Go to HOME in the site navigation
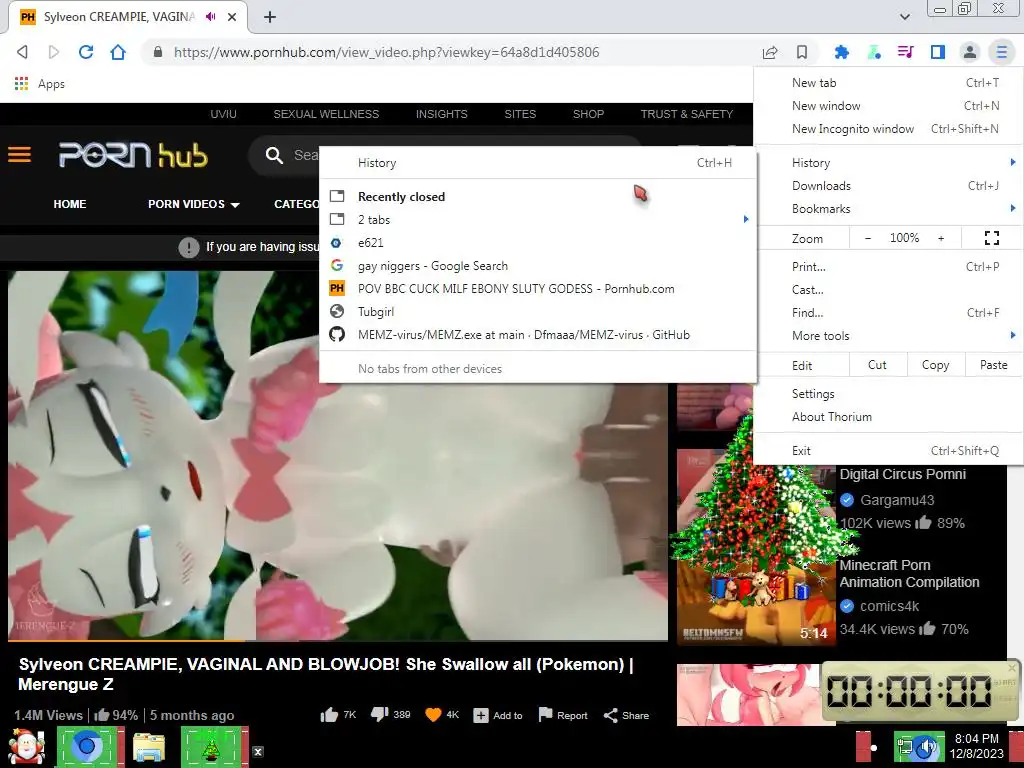The image size is (1024, 768). click(x=70, y=204)
